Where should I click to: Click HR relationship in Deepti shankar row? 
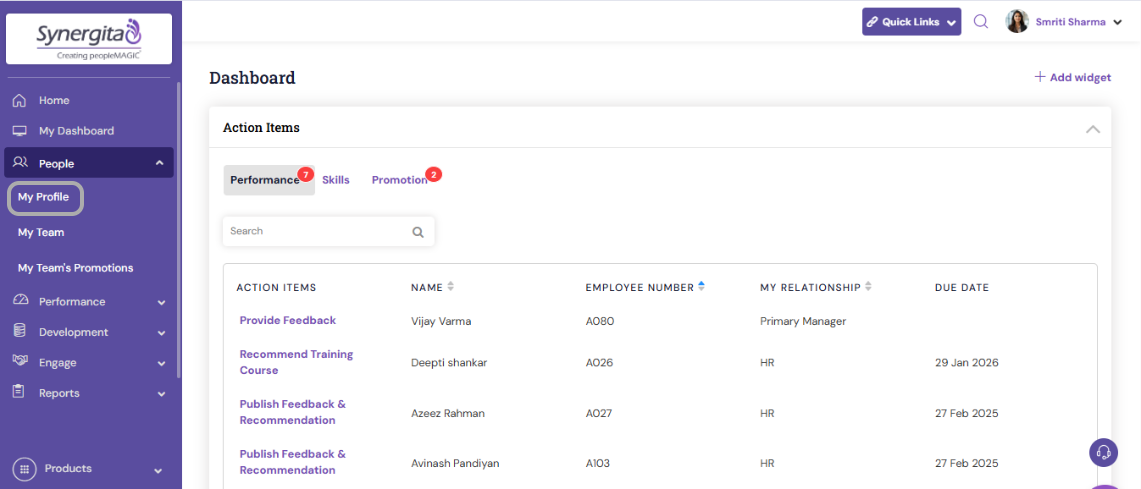[x=767, y=362]
